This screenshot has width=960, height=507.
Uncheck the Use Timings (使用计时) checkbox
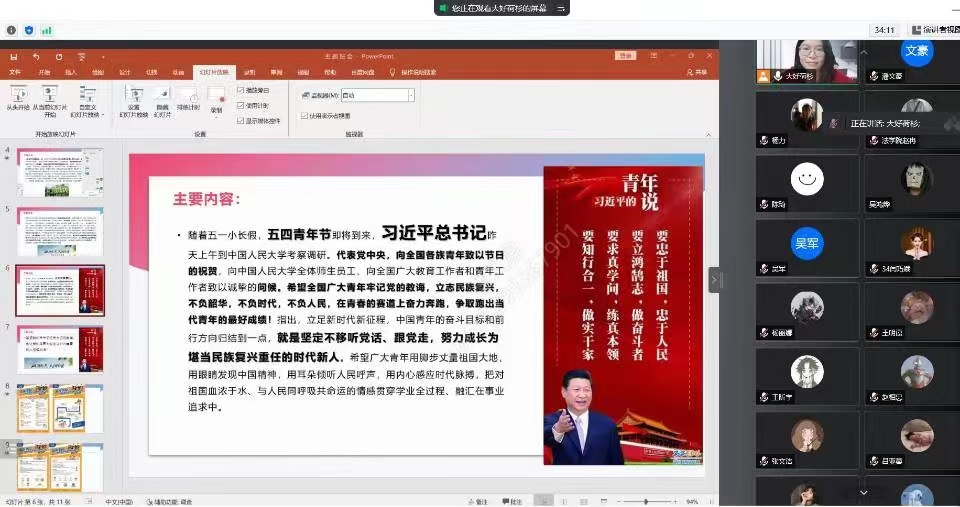(x=240, y=105)
